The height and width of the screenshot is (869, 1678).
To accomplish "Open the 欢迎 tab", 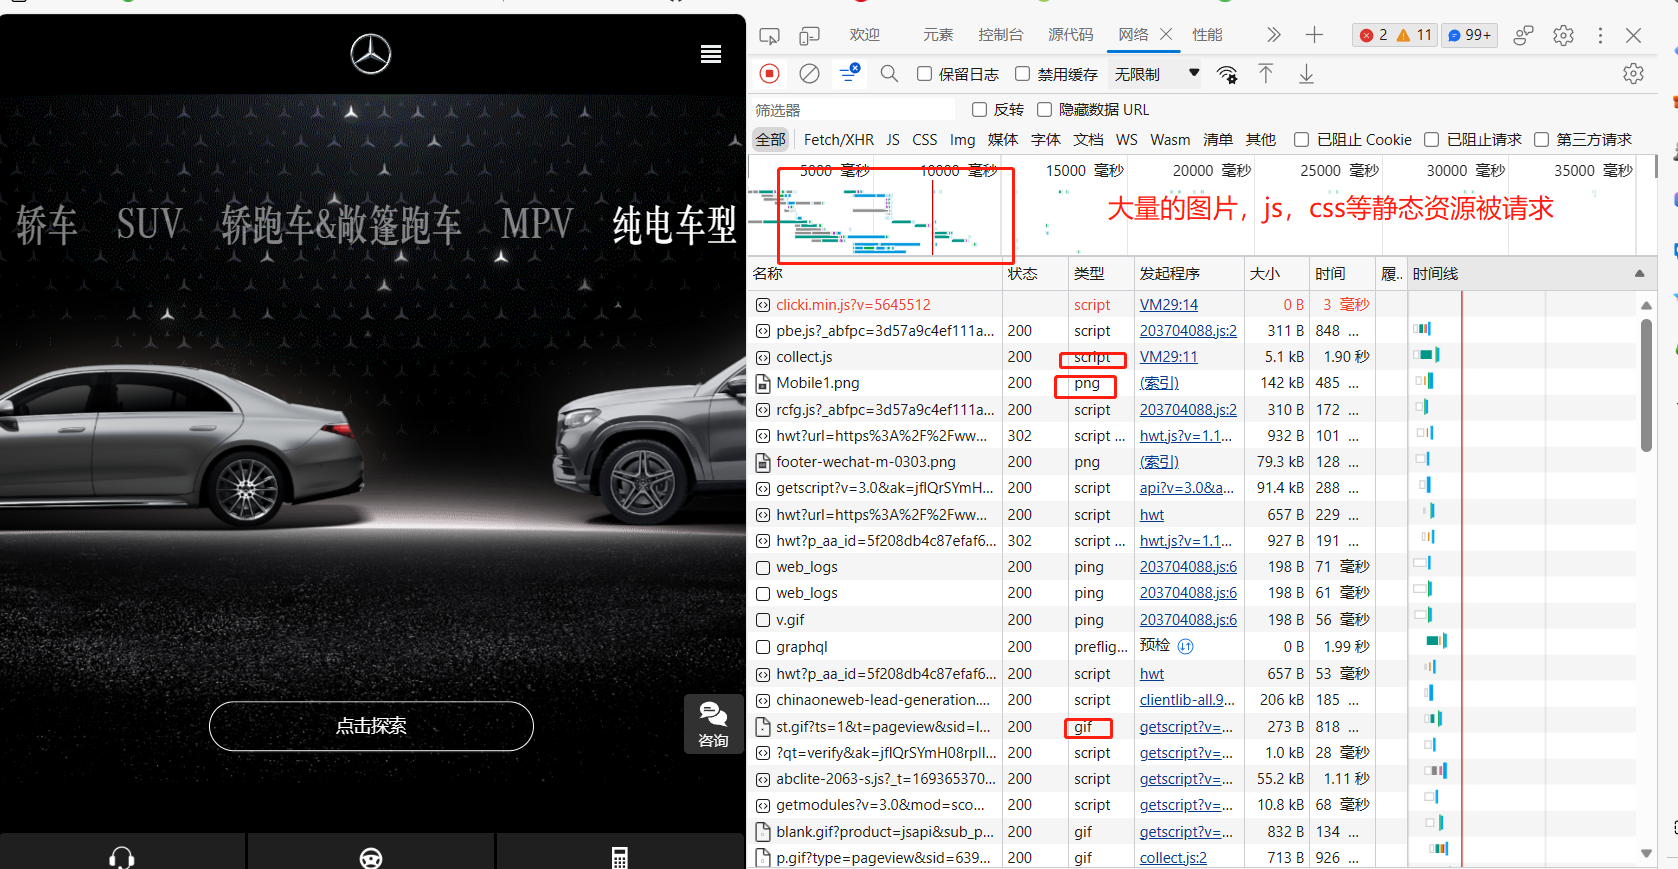I will 865,35.
